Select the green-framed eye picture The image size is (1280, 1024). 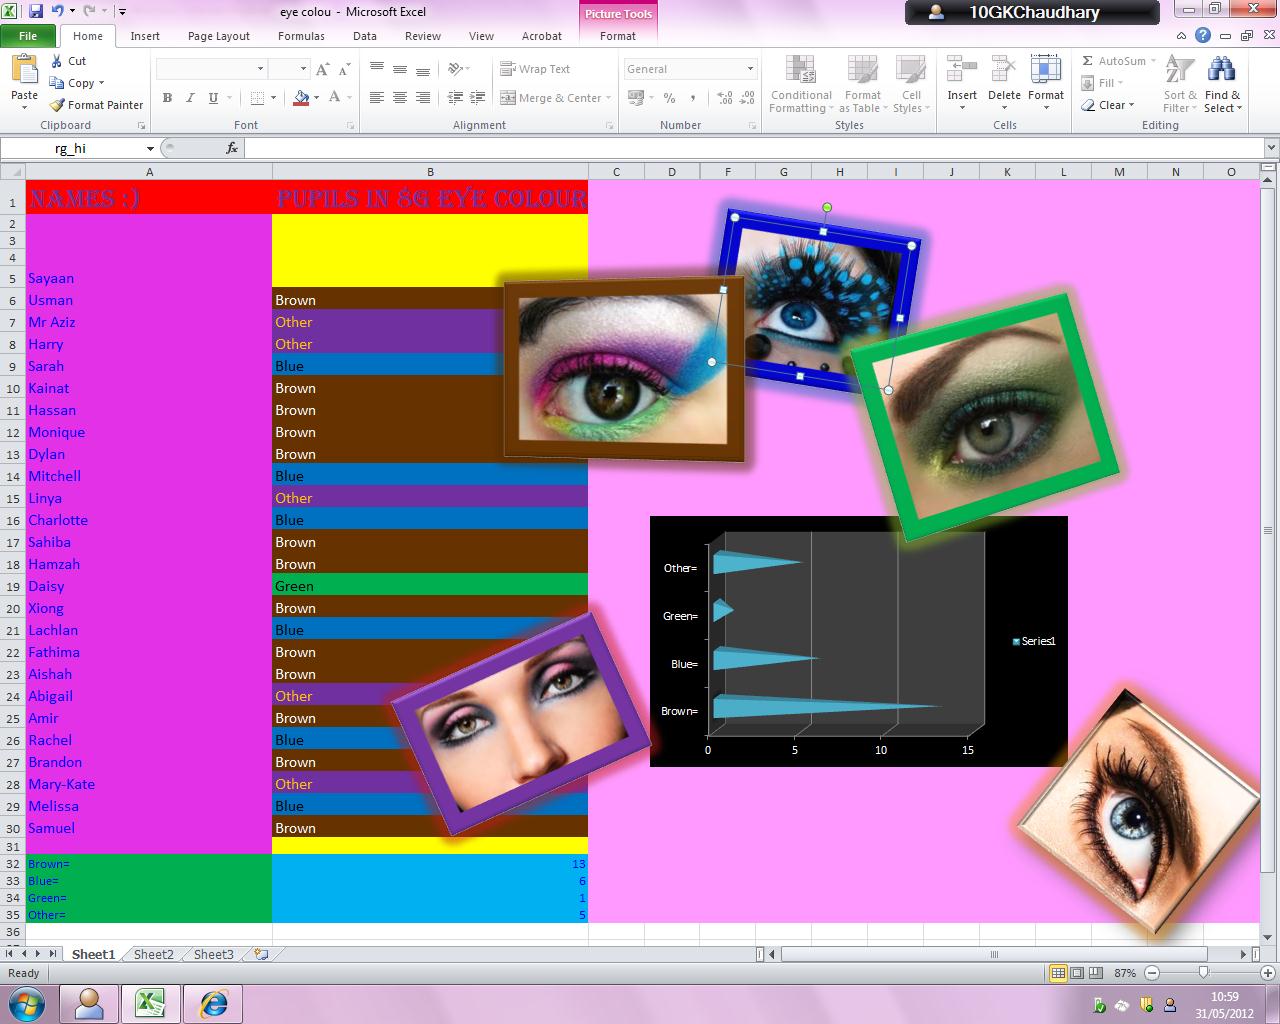[x=985, y=418]
